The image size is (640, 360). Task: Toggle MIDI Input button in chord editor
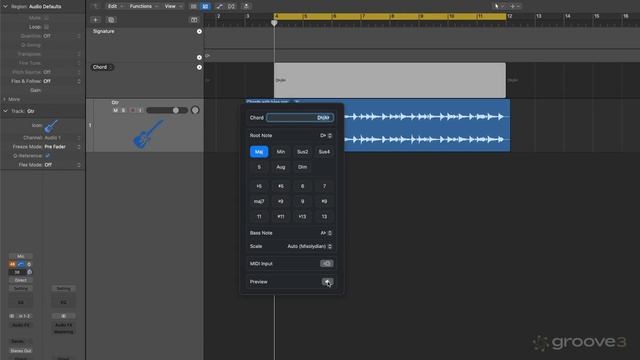(x=327, y=264)
